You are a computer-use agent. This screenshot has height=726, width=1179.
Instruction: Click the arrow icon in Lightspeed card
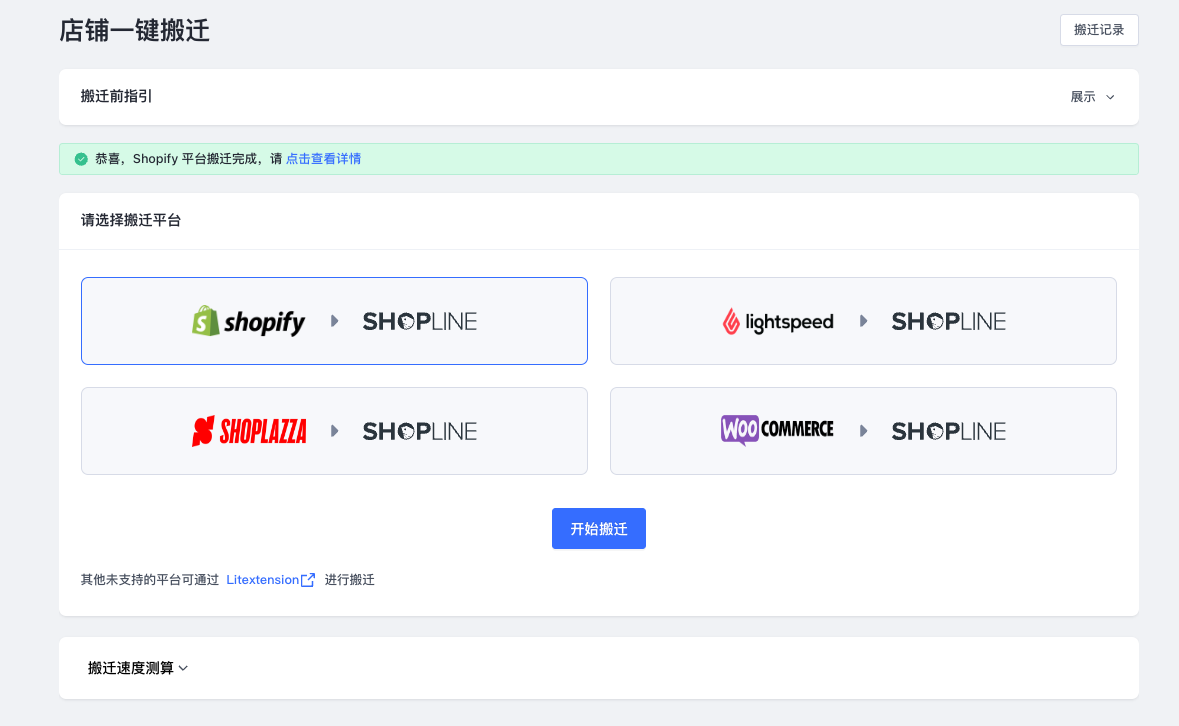click(x=863, y=321)
